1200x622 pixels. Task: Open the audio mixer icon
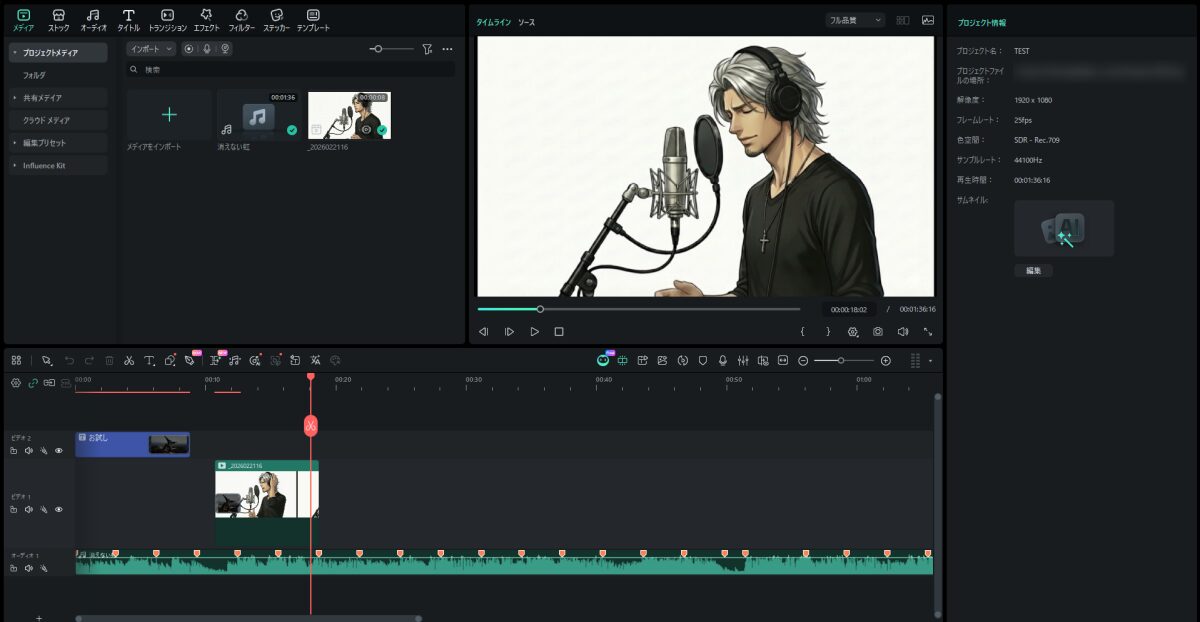tap(743, 360)
